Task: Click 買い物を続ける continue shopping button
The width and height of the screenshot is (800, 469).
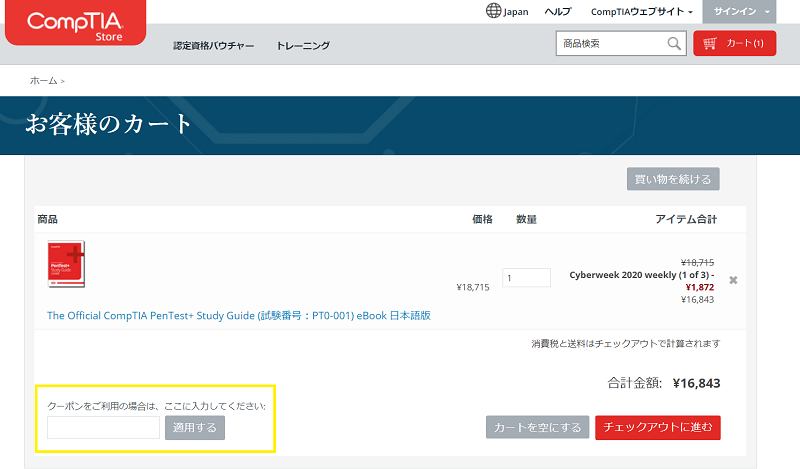Action: click(x=673, y=179)
